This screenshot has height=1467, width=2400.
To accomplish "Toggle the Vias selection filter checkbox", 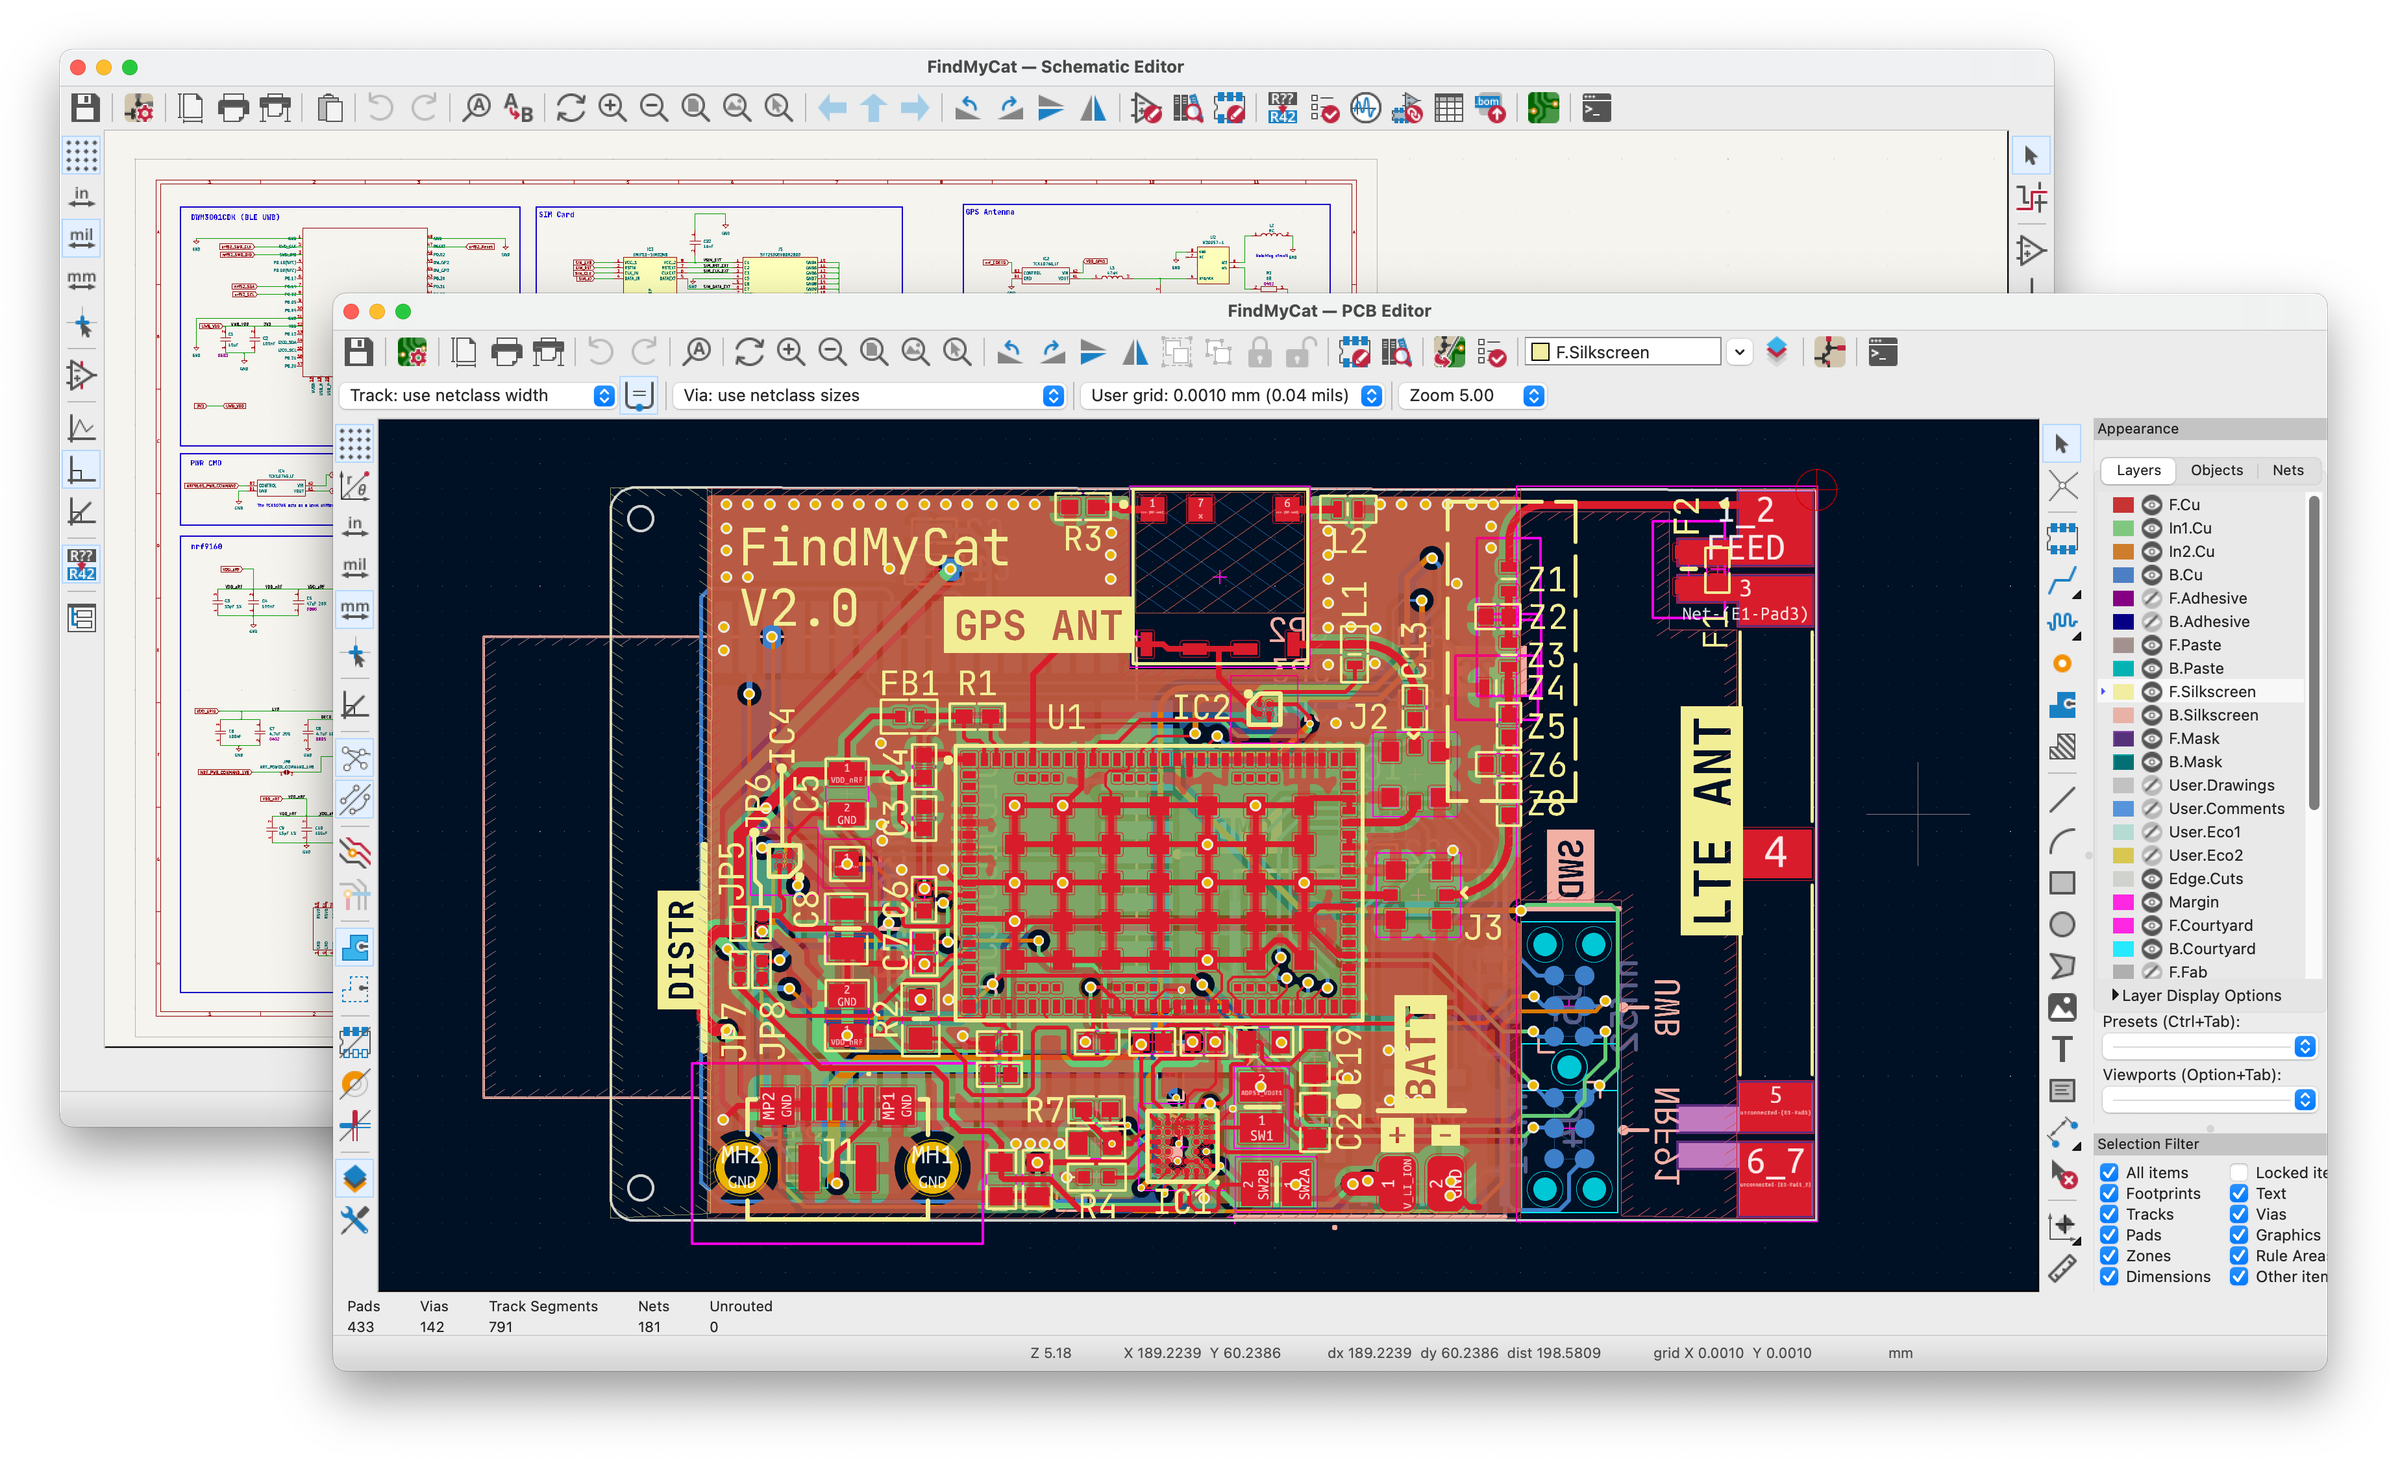I will [2239, 1214].
